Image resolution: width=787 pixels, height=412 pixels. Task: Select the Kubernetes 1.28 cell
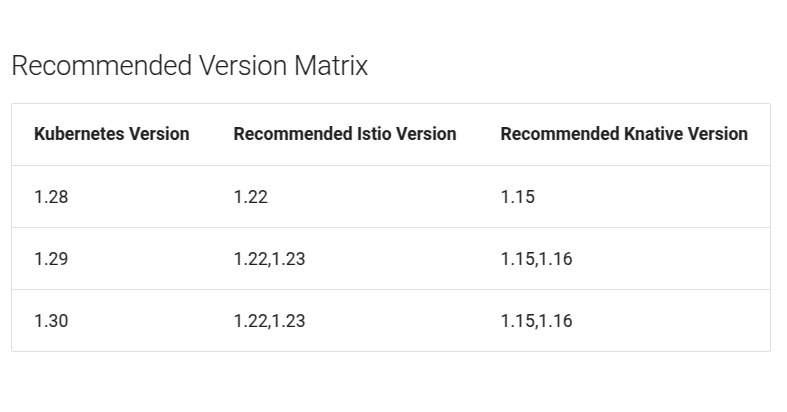pos(51,197)
